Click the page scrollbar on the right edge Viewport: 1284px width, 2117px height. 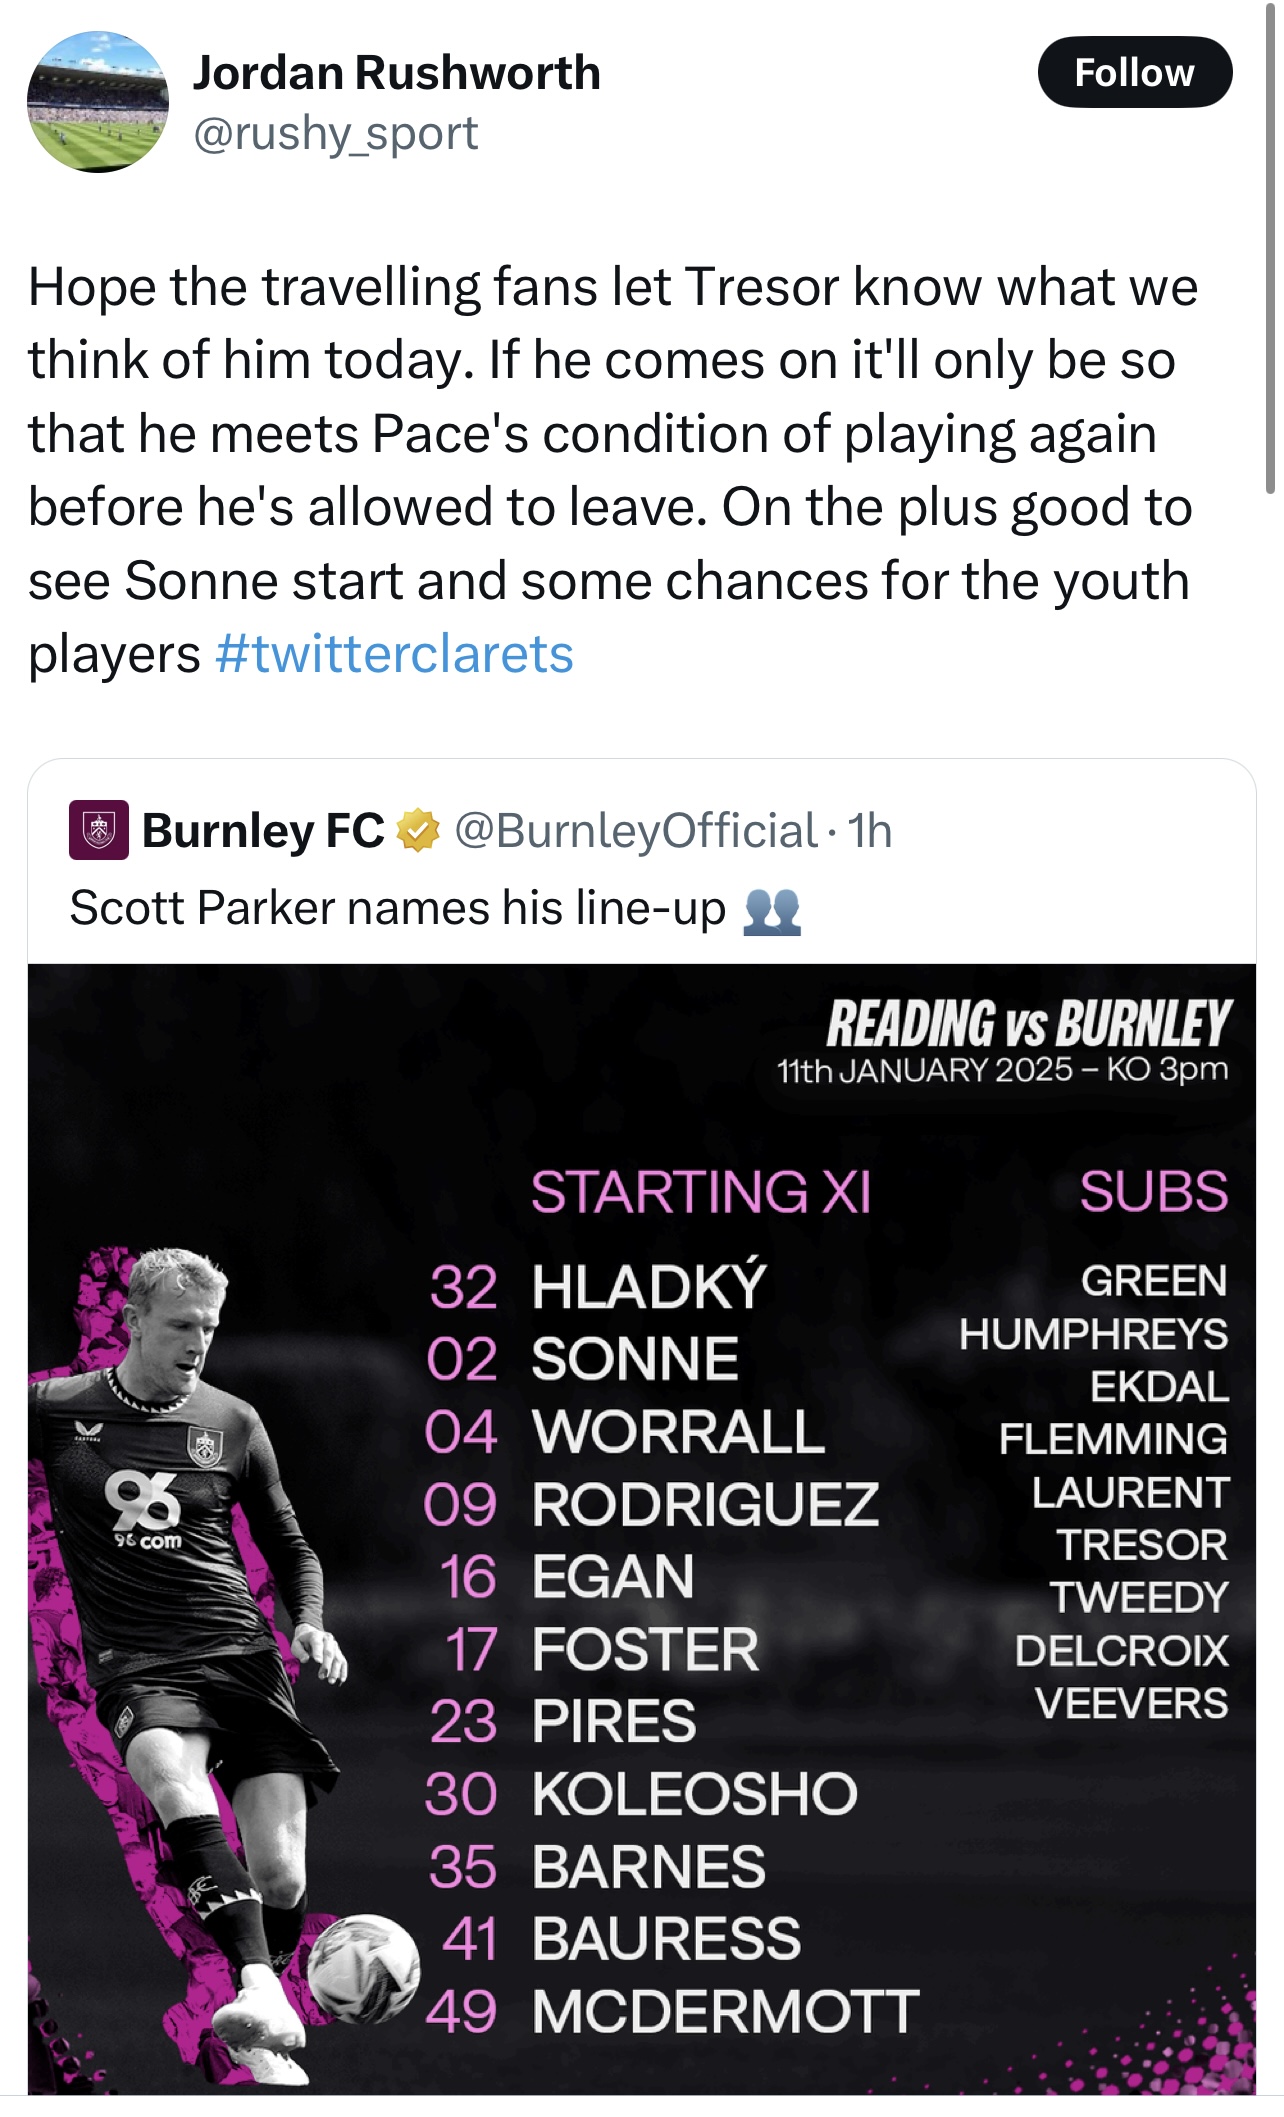pos(1271,250)
